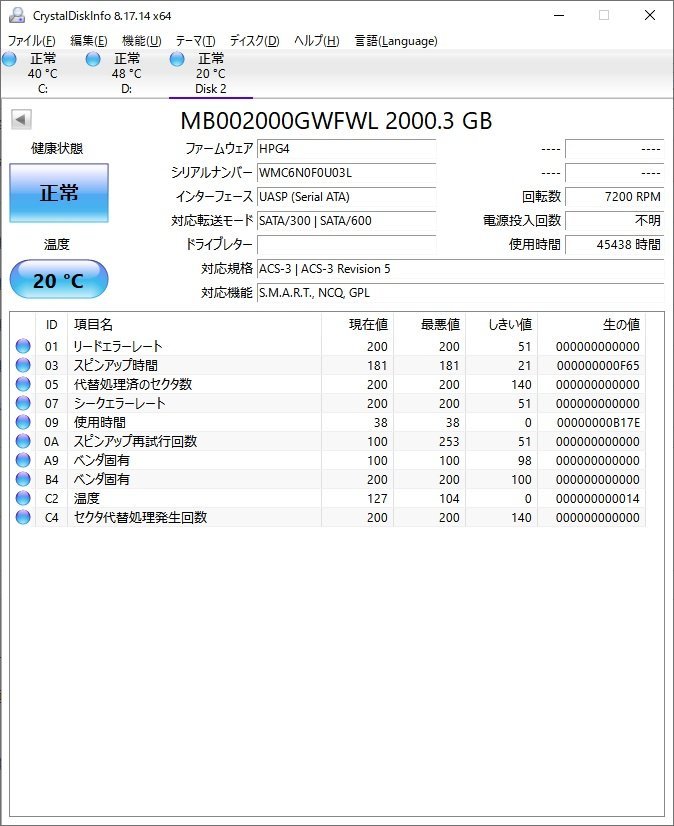The height and width of the screenshot is (826, 674).
Task: Click the 20 °C temperature button
Action: 59,279
